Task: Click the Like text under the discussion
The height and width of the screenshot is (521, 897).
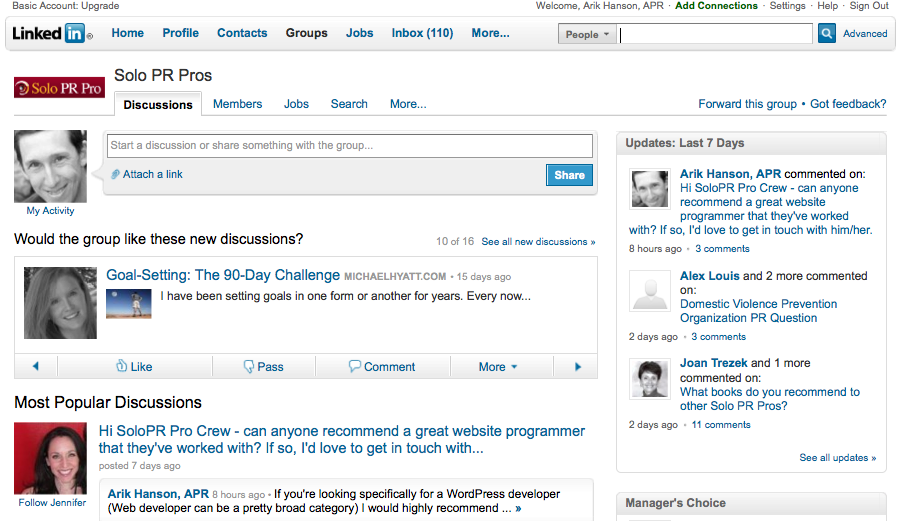Action: point(141,367)
